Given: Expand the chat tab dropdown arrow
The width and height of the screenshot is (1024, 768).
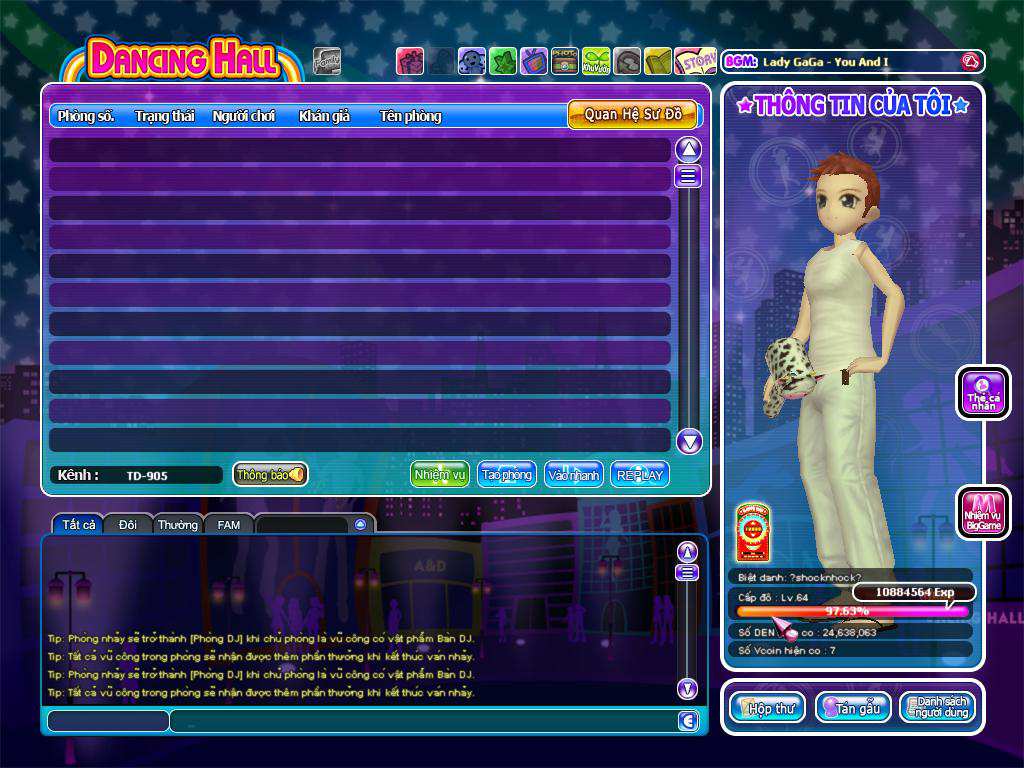Looking at the screenshot, I should click(x=360, y=524).
